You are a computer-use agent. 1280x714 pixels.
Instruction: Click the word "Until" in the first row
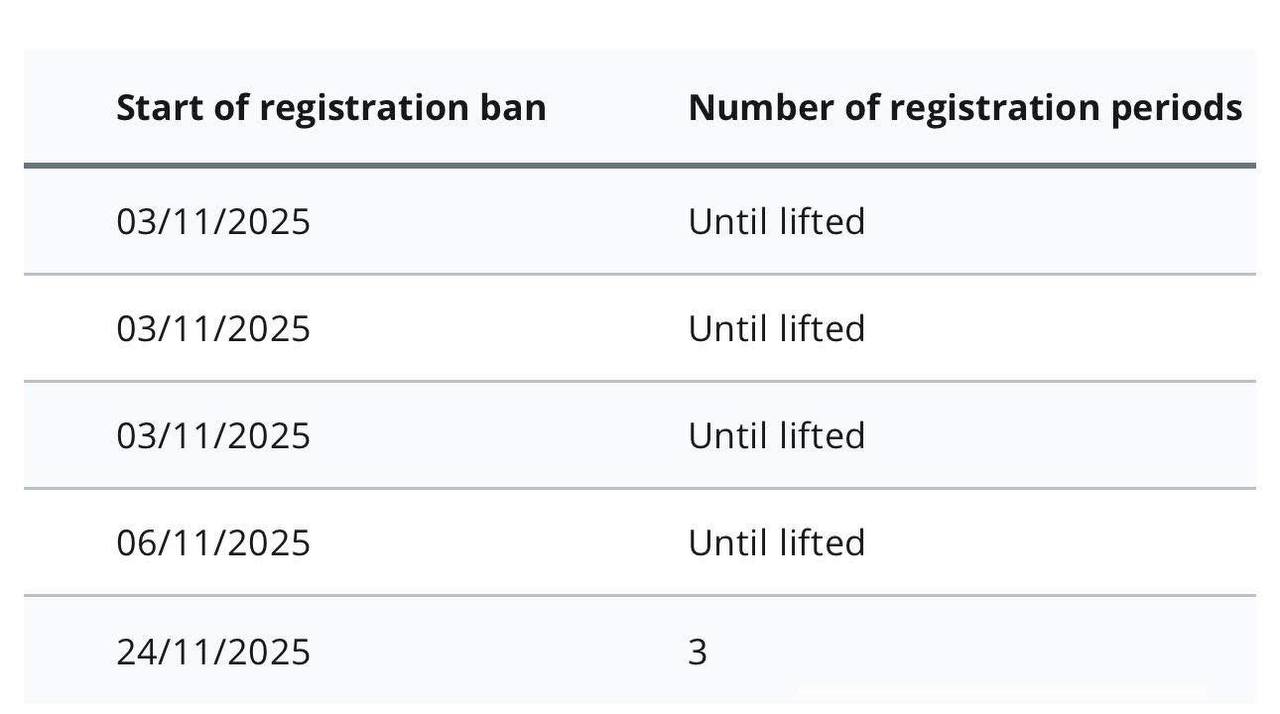pyautogui.click(x=728, y=221)
